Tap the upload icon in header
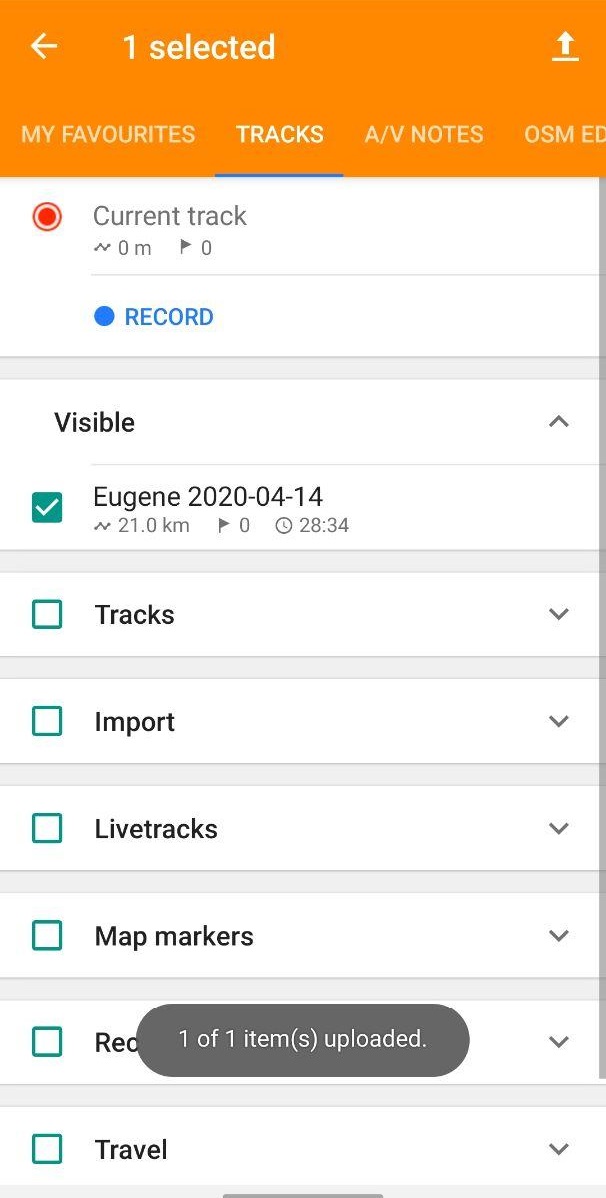This screenshot has height=1198, width=606. pyautogui.click(x=565, y=47)
